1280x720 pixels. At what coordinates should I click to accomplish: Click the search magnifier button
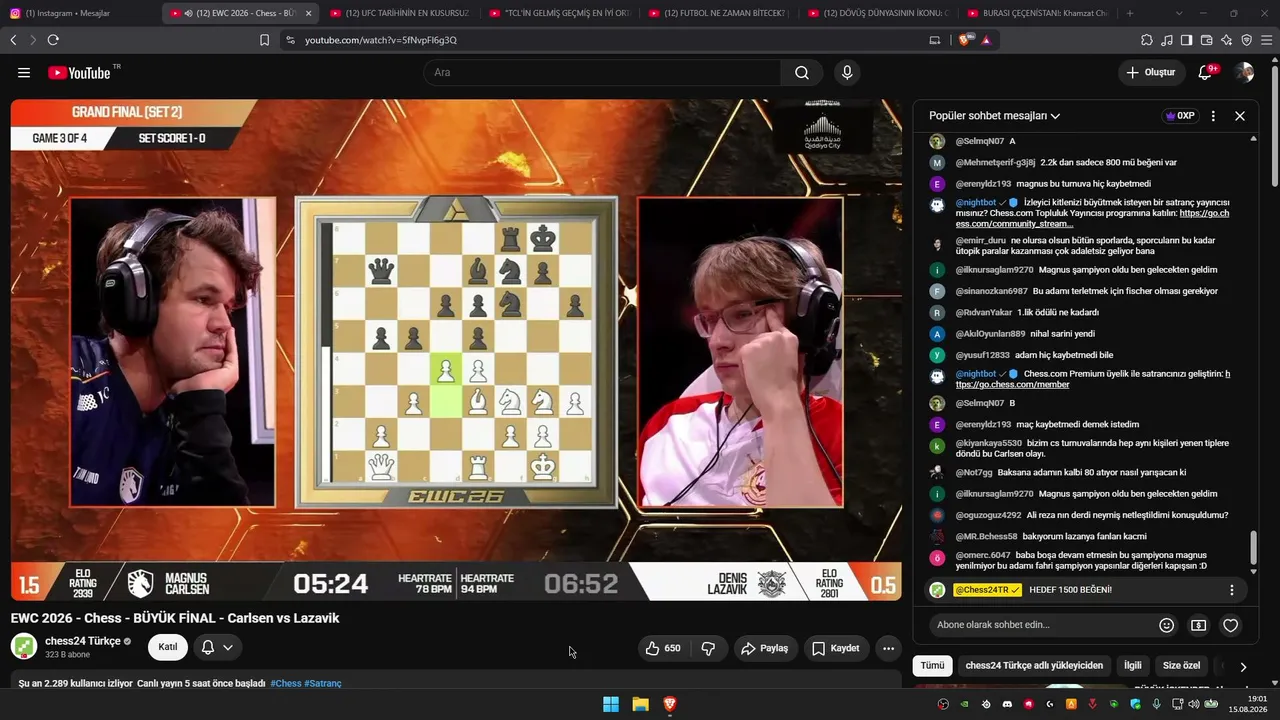coord(802,72)
